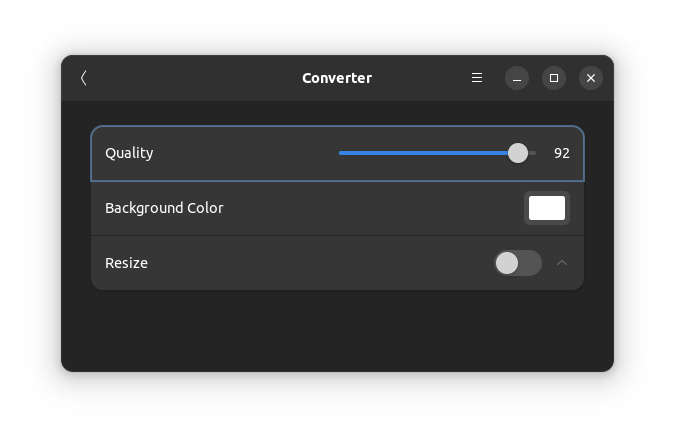Expand the Resize row chevron
The image size is (675, 439).
[561, 263]
